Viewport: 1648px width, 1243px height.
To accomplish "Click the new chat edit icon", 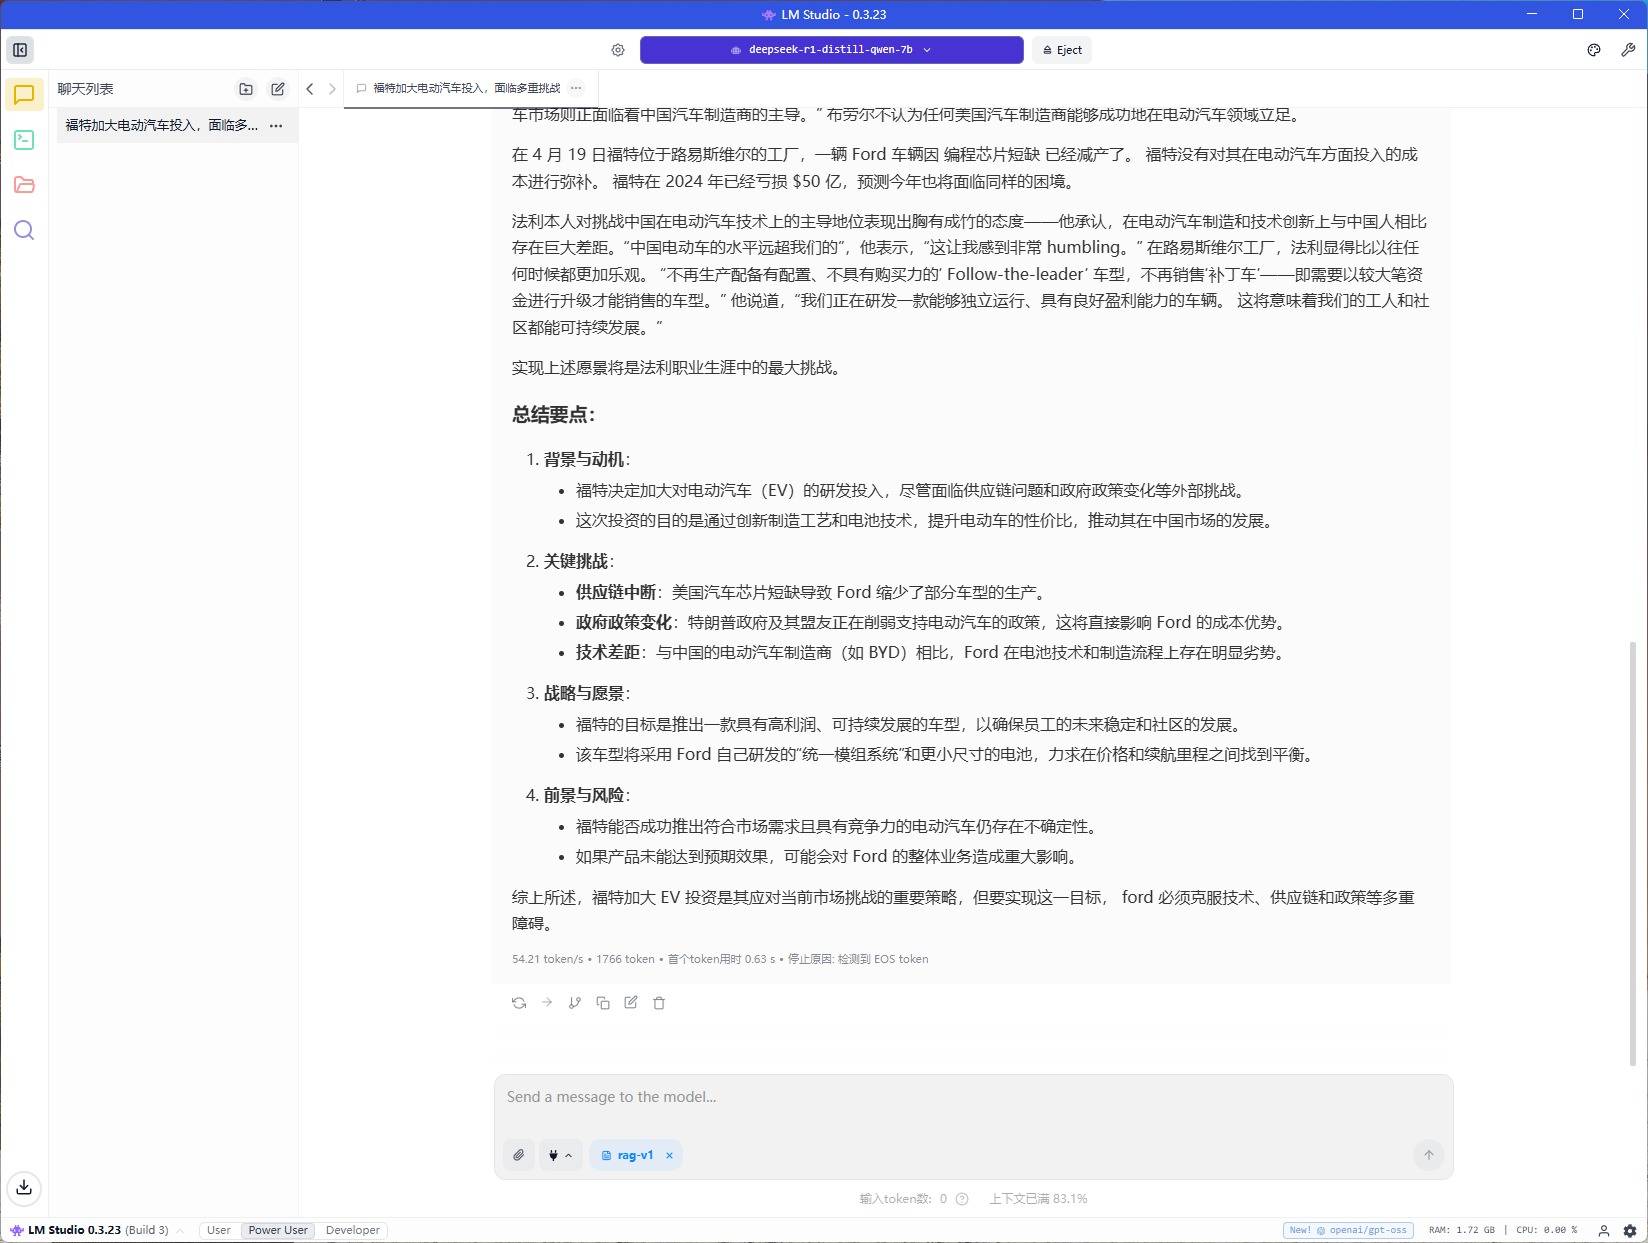I will [278, 89].
